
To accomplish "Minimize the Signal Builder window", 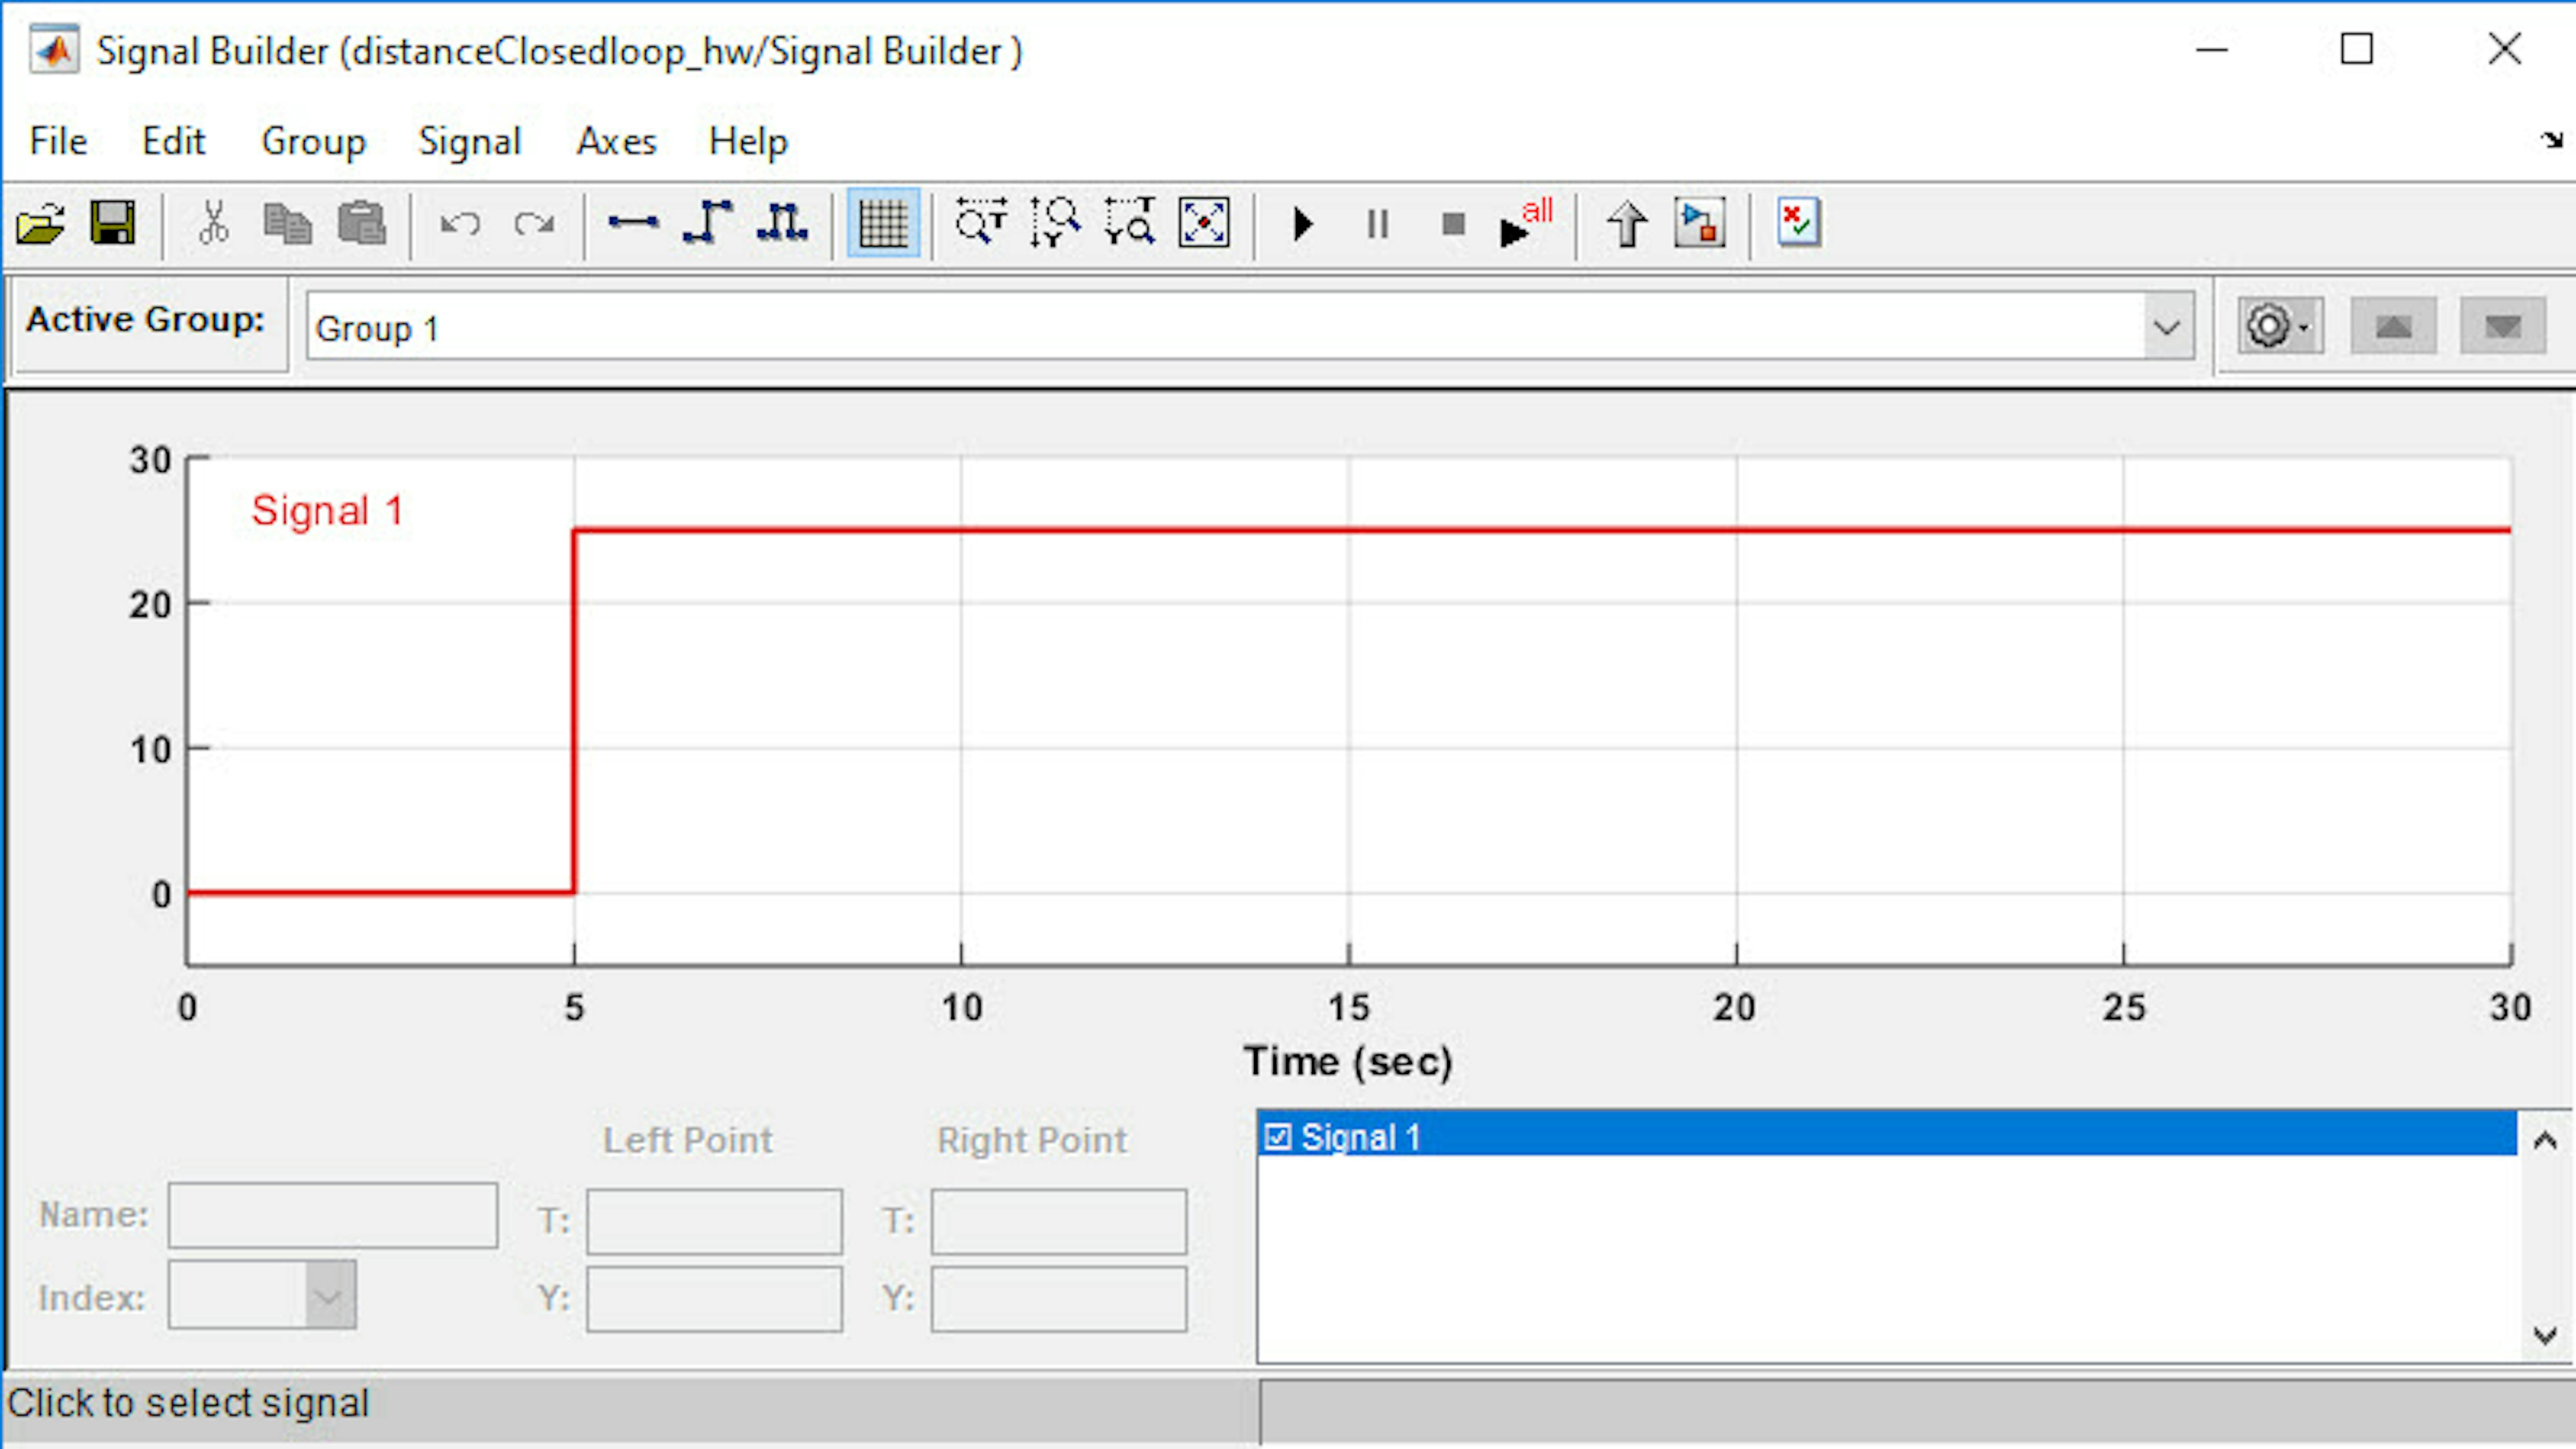I will point(2212,49).
